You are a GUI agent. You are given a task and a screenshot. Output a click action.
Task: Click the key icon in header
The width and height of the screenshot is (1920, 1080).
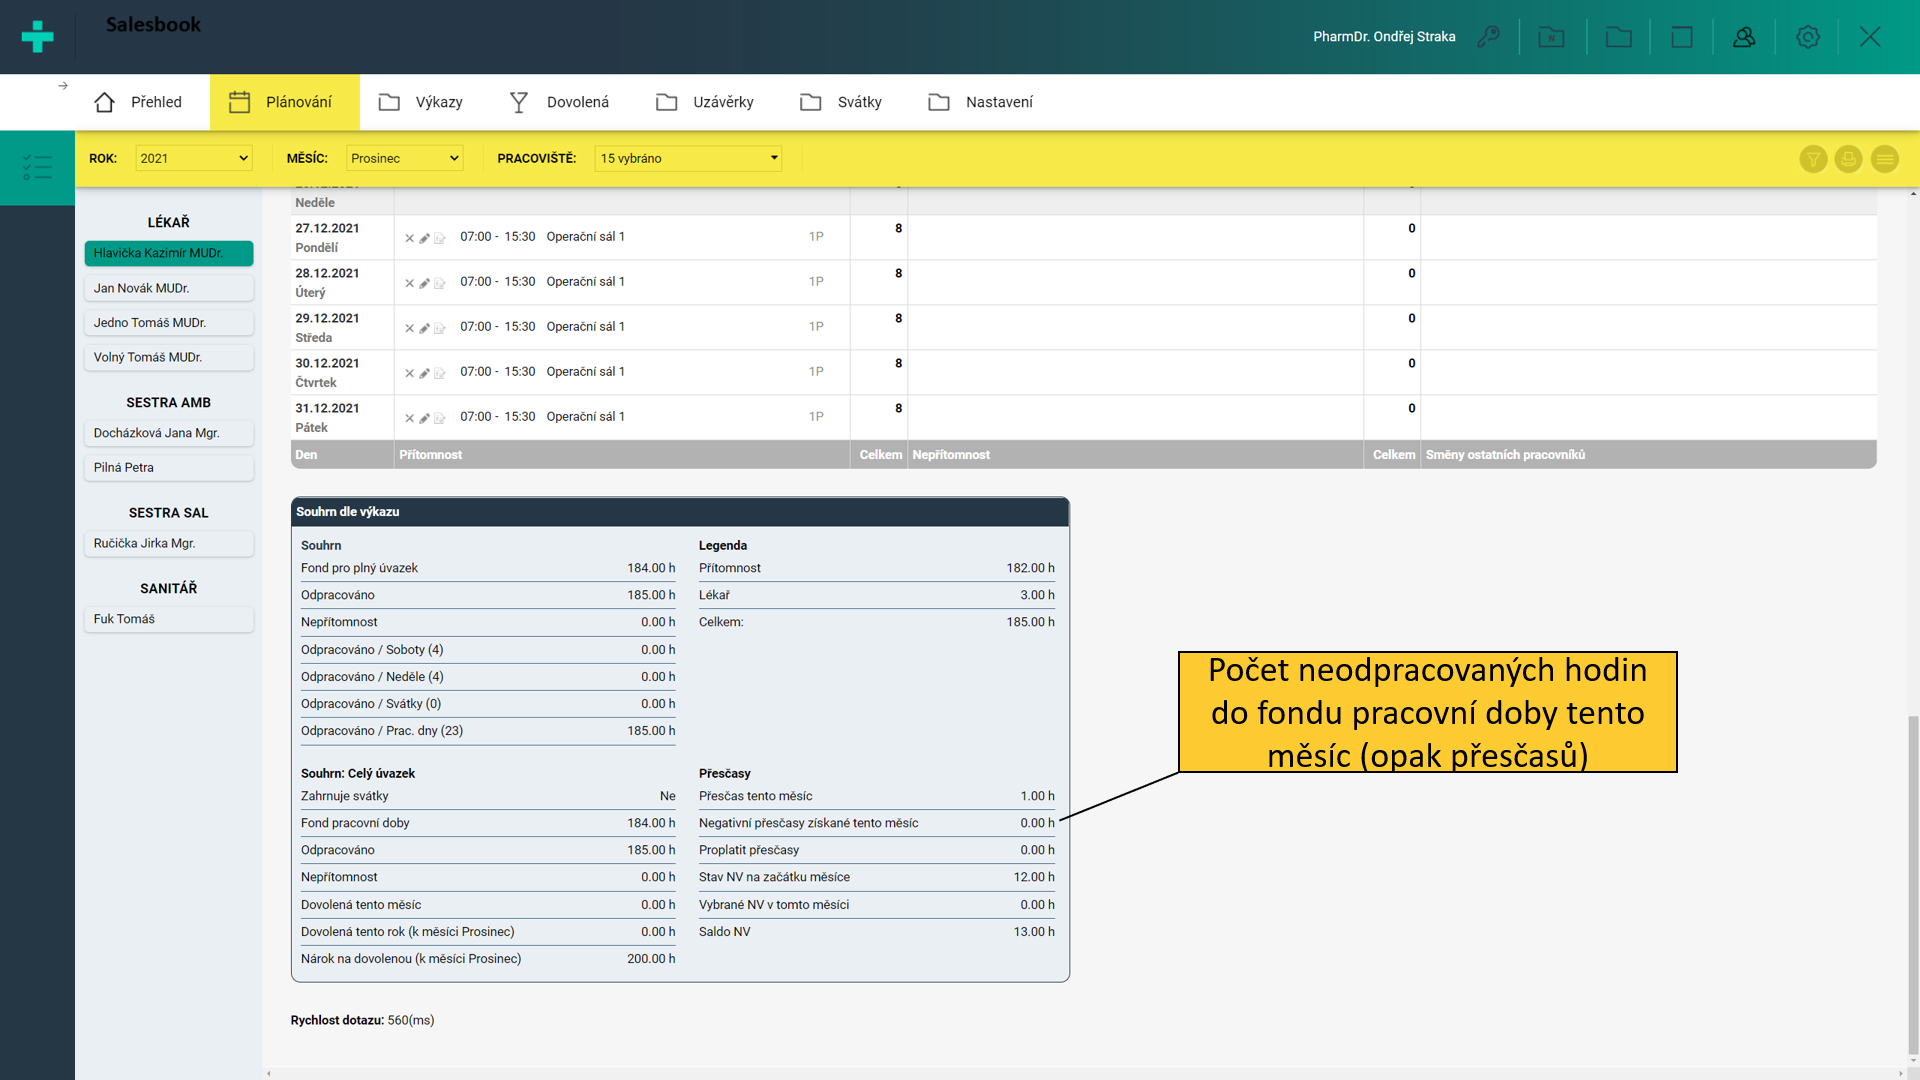click(x=1489, y=37)
